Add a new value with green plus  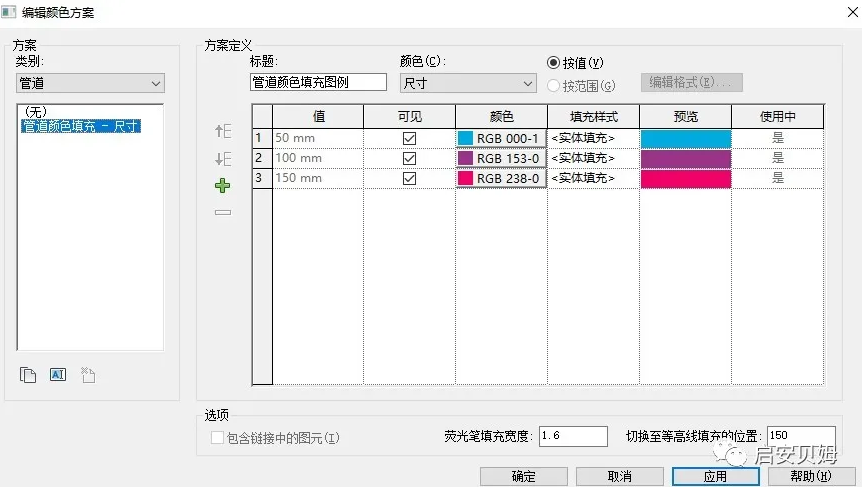[223, 186]
